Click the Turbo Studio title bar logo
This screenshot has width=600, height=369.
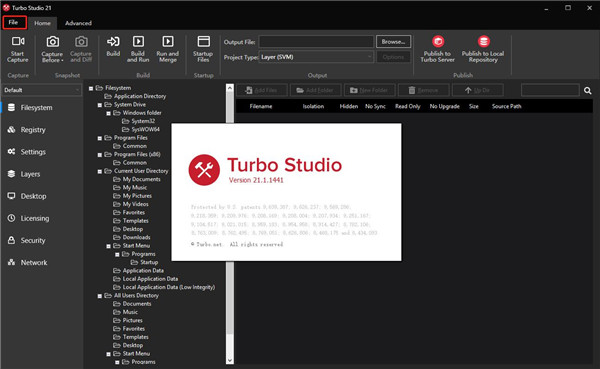(6, 8)
